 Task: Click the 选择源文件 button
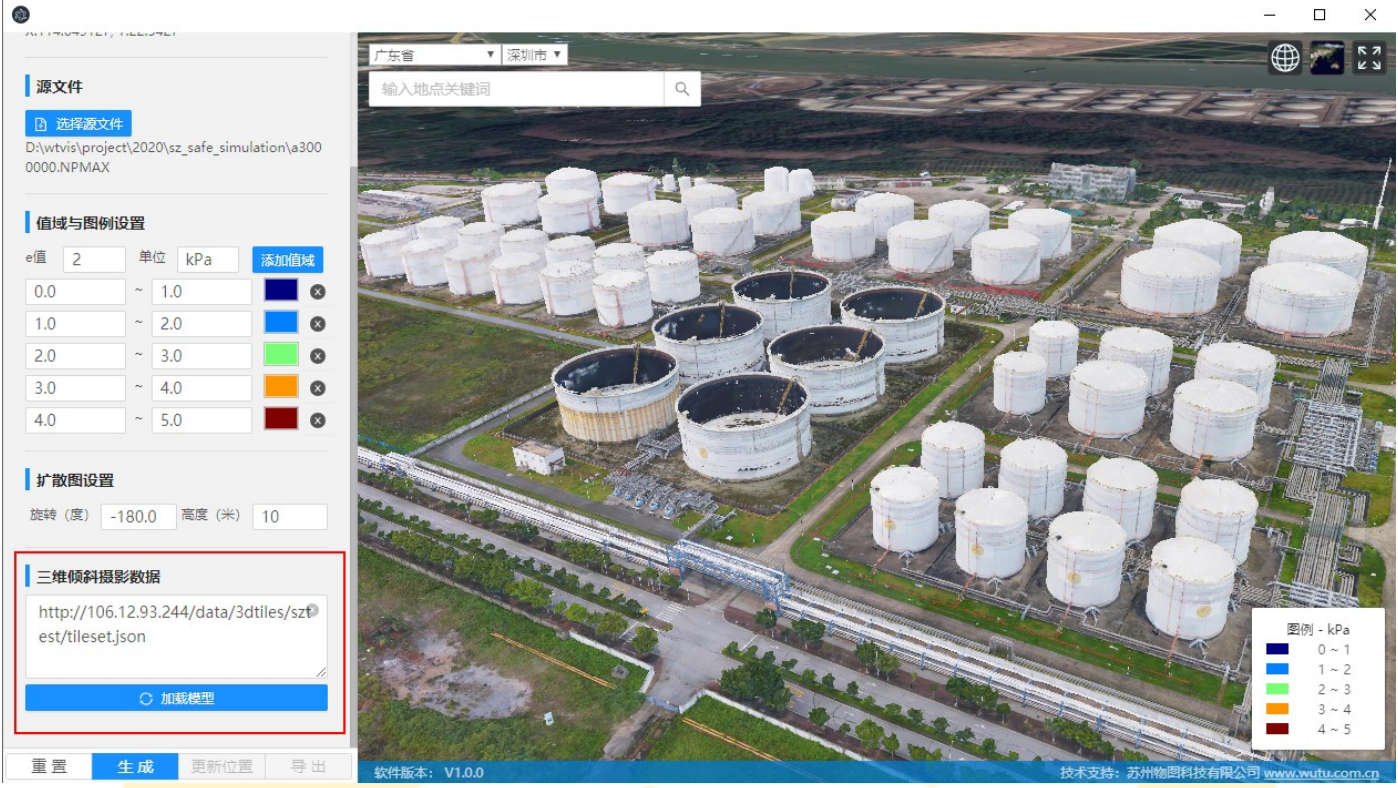(78, 124)
